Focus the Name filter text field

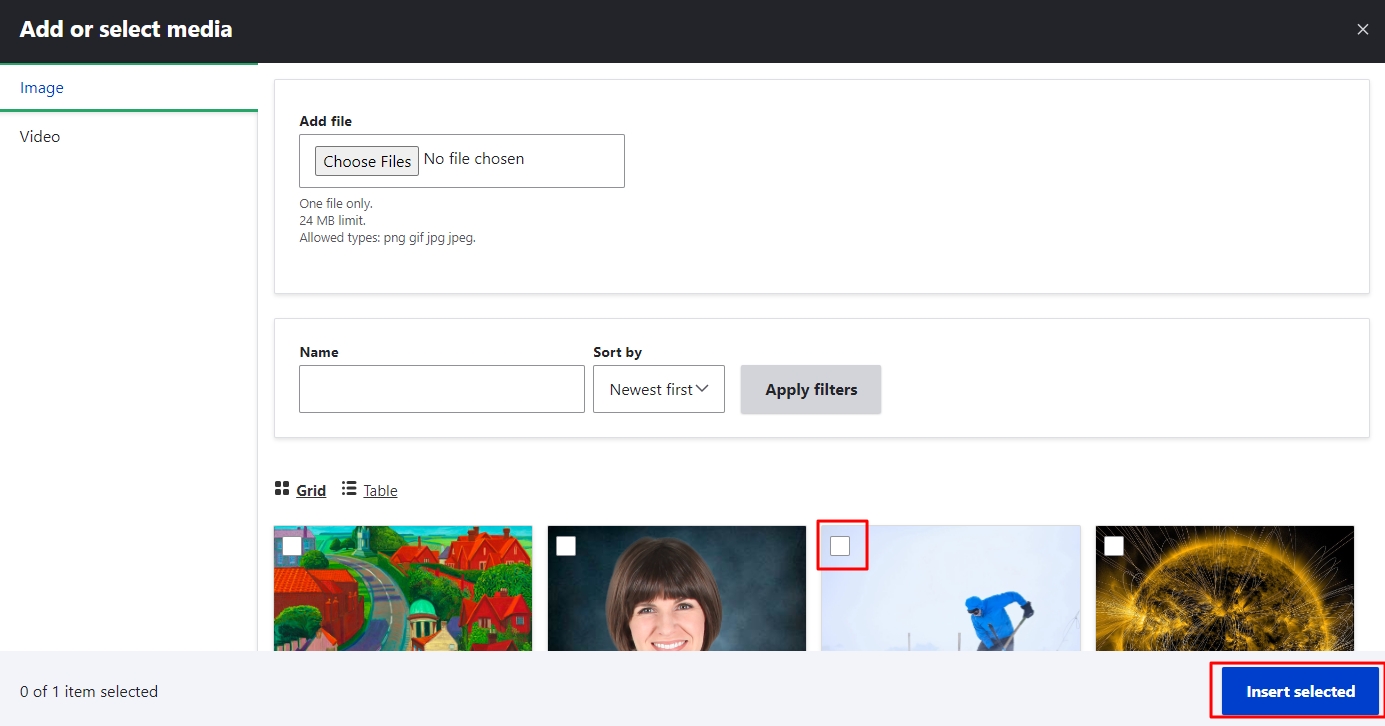(442, 389)
